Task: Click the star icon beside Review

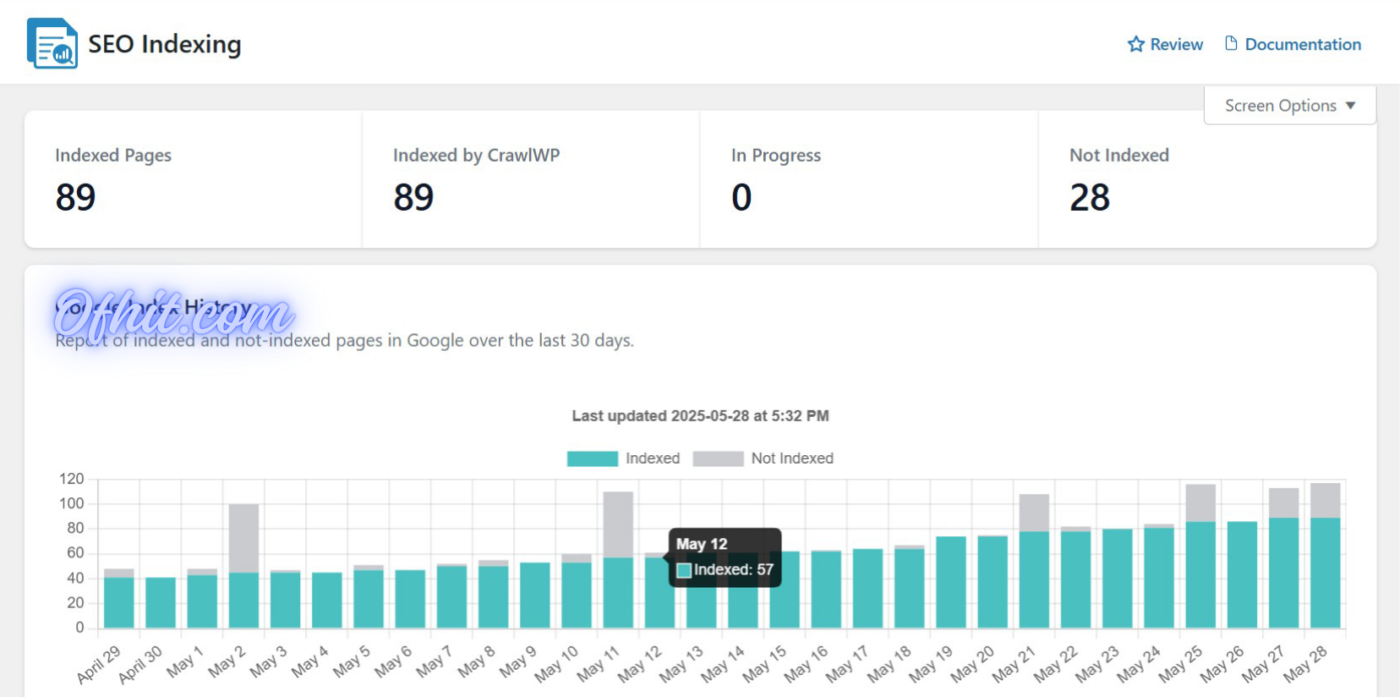Action: [x=1135, y=44]
